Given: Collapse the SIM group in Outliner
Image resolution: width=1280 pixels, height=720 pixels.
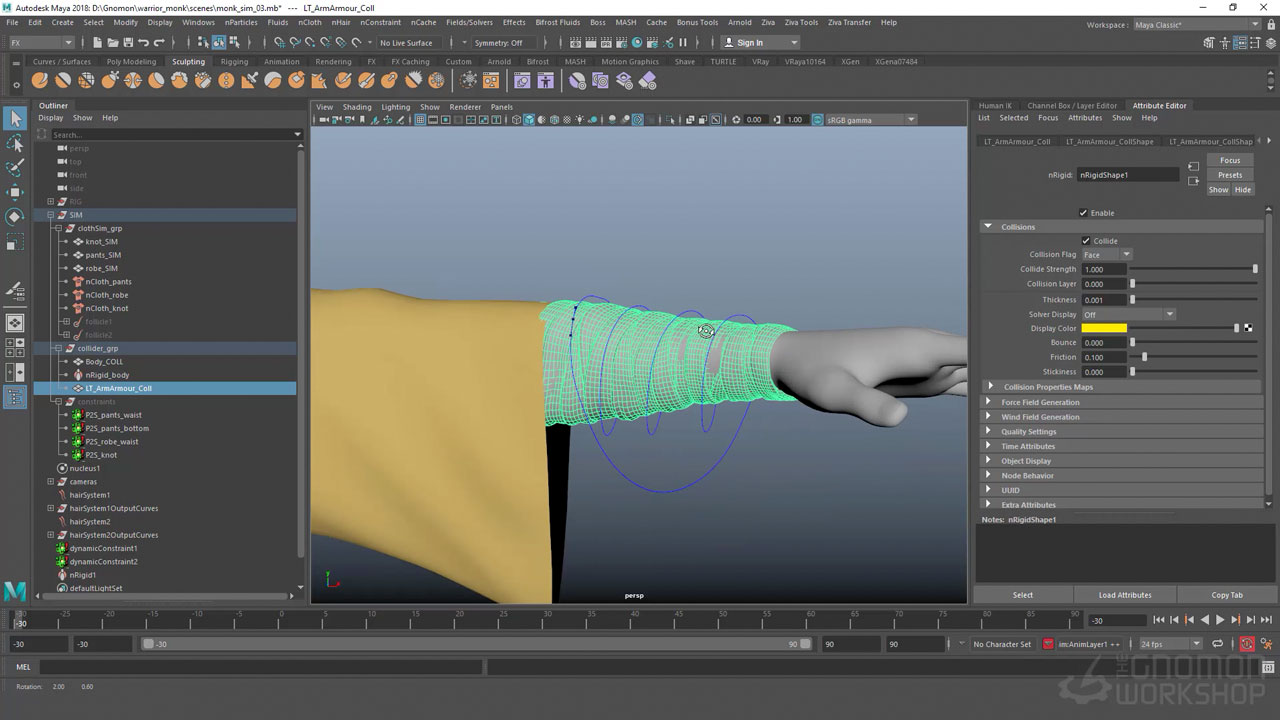Looking at the screenshot, I should coord(51,215).
